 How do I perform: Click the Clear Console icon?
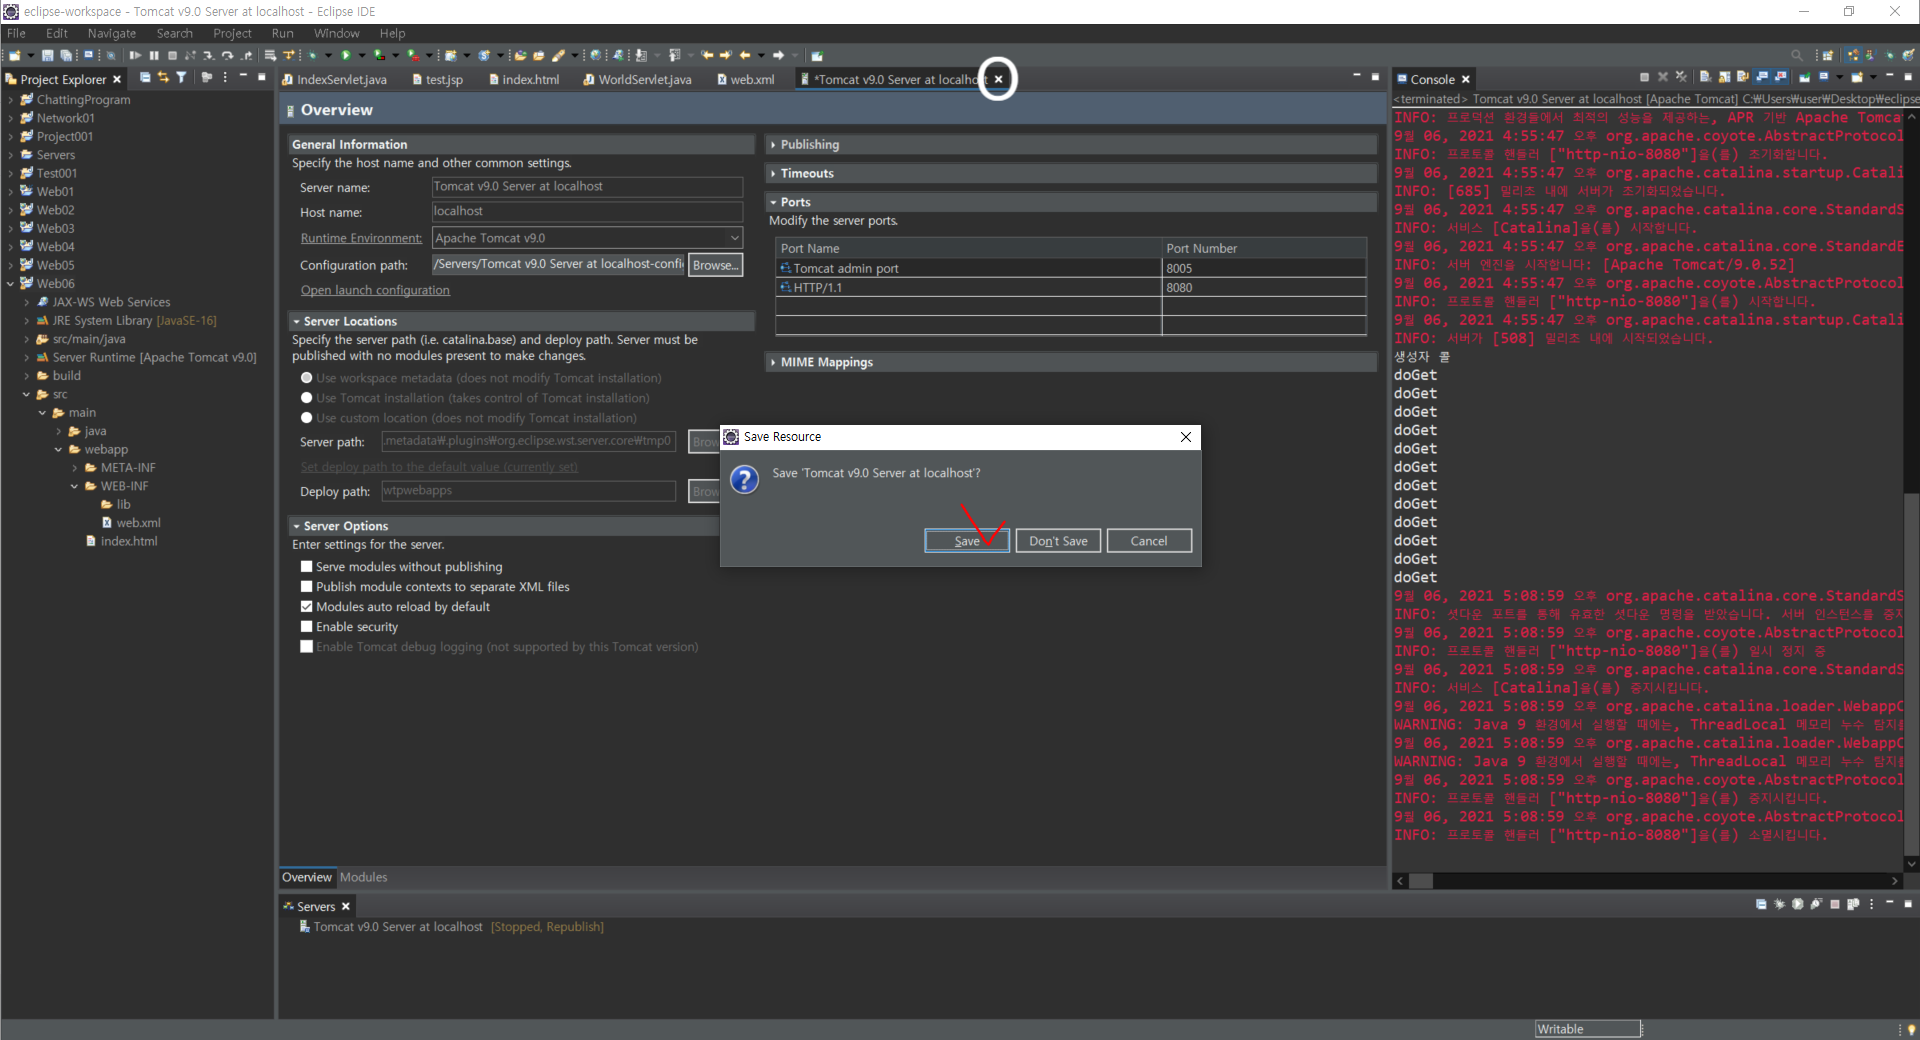(x=1705, y=77)
